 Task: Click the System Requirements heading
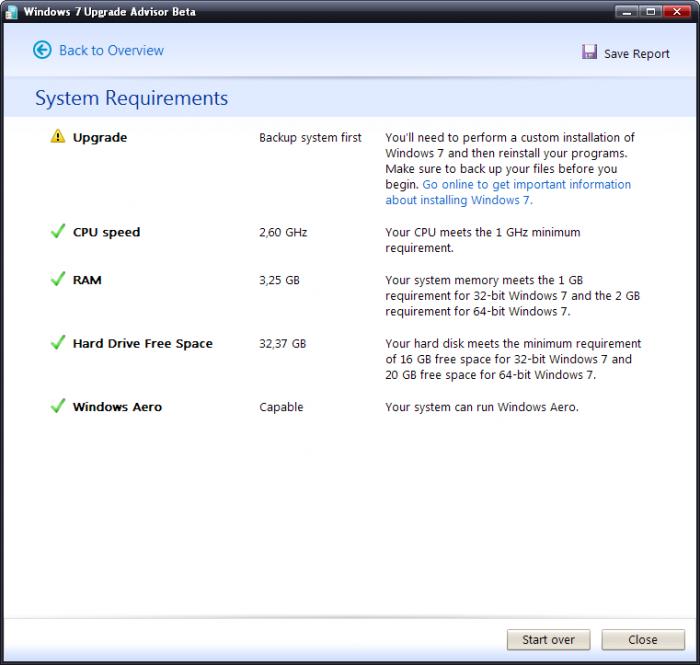(x=132, y=98)
